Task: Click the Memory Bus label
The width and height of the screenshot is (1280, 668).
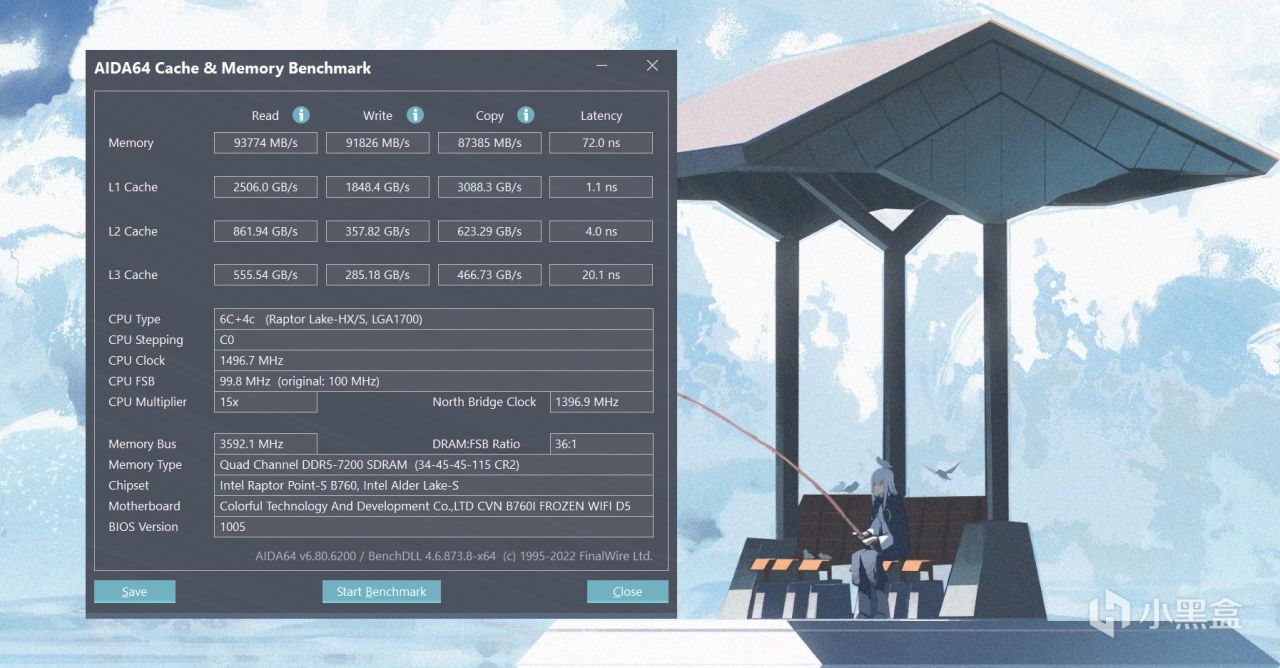Action: pyautogui.click(x=142, y=444)
